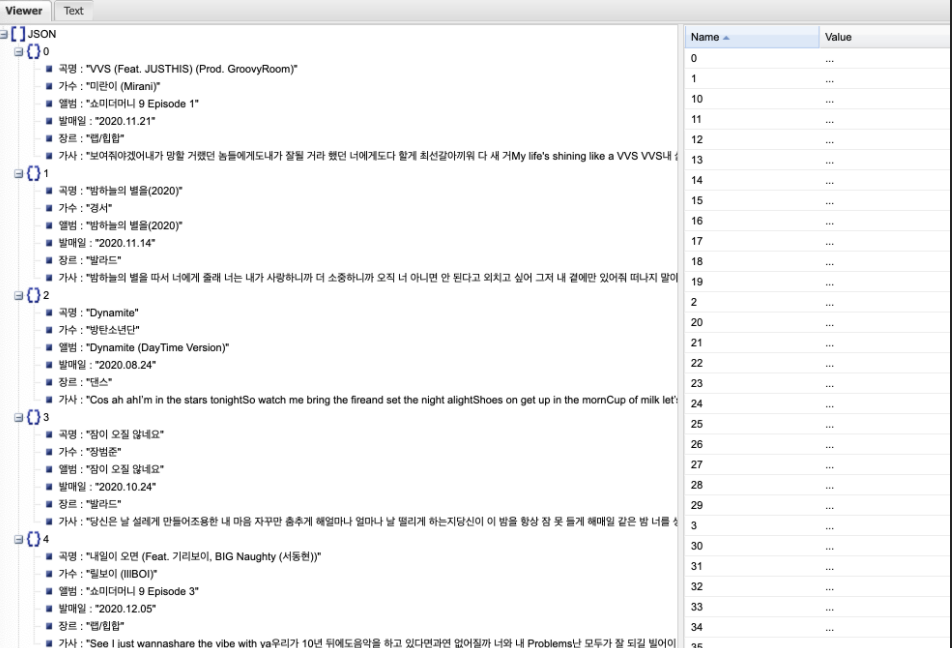Click property icon beside "Cos ah ahI'm in the stars" lyrics

pos(49,400)
